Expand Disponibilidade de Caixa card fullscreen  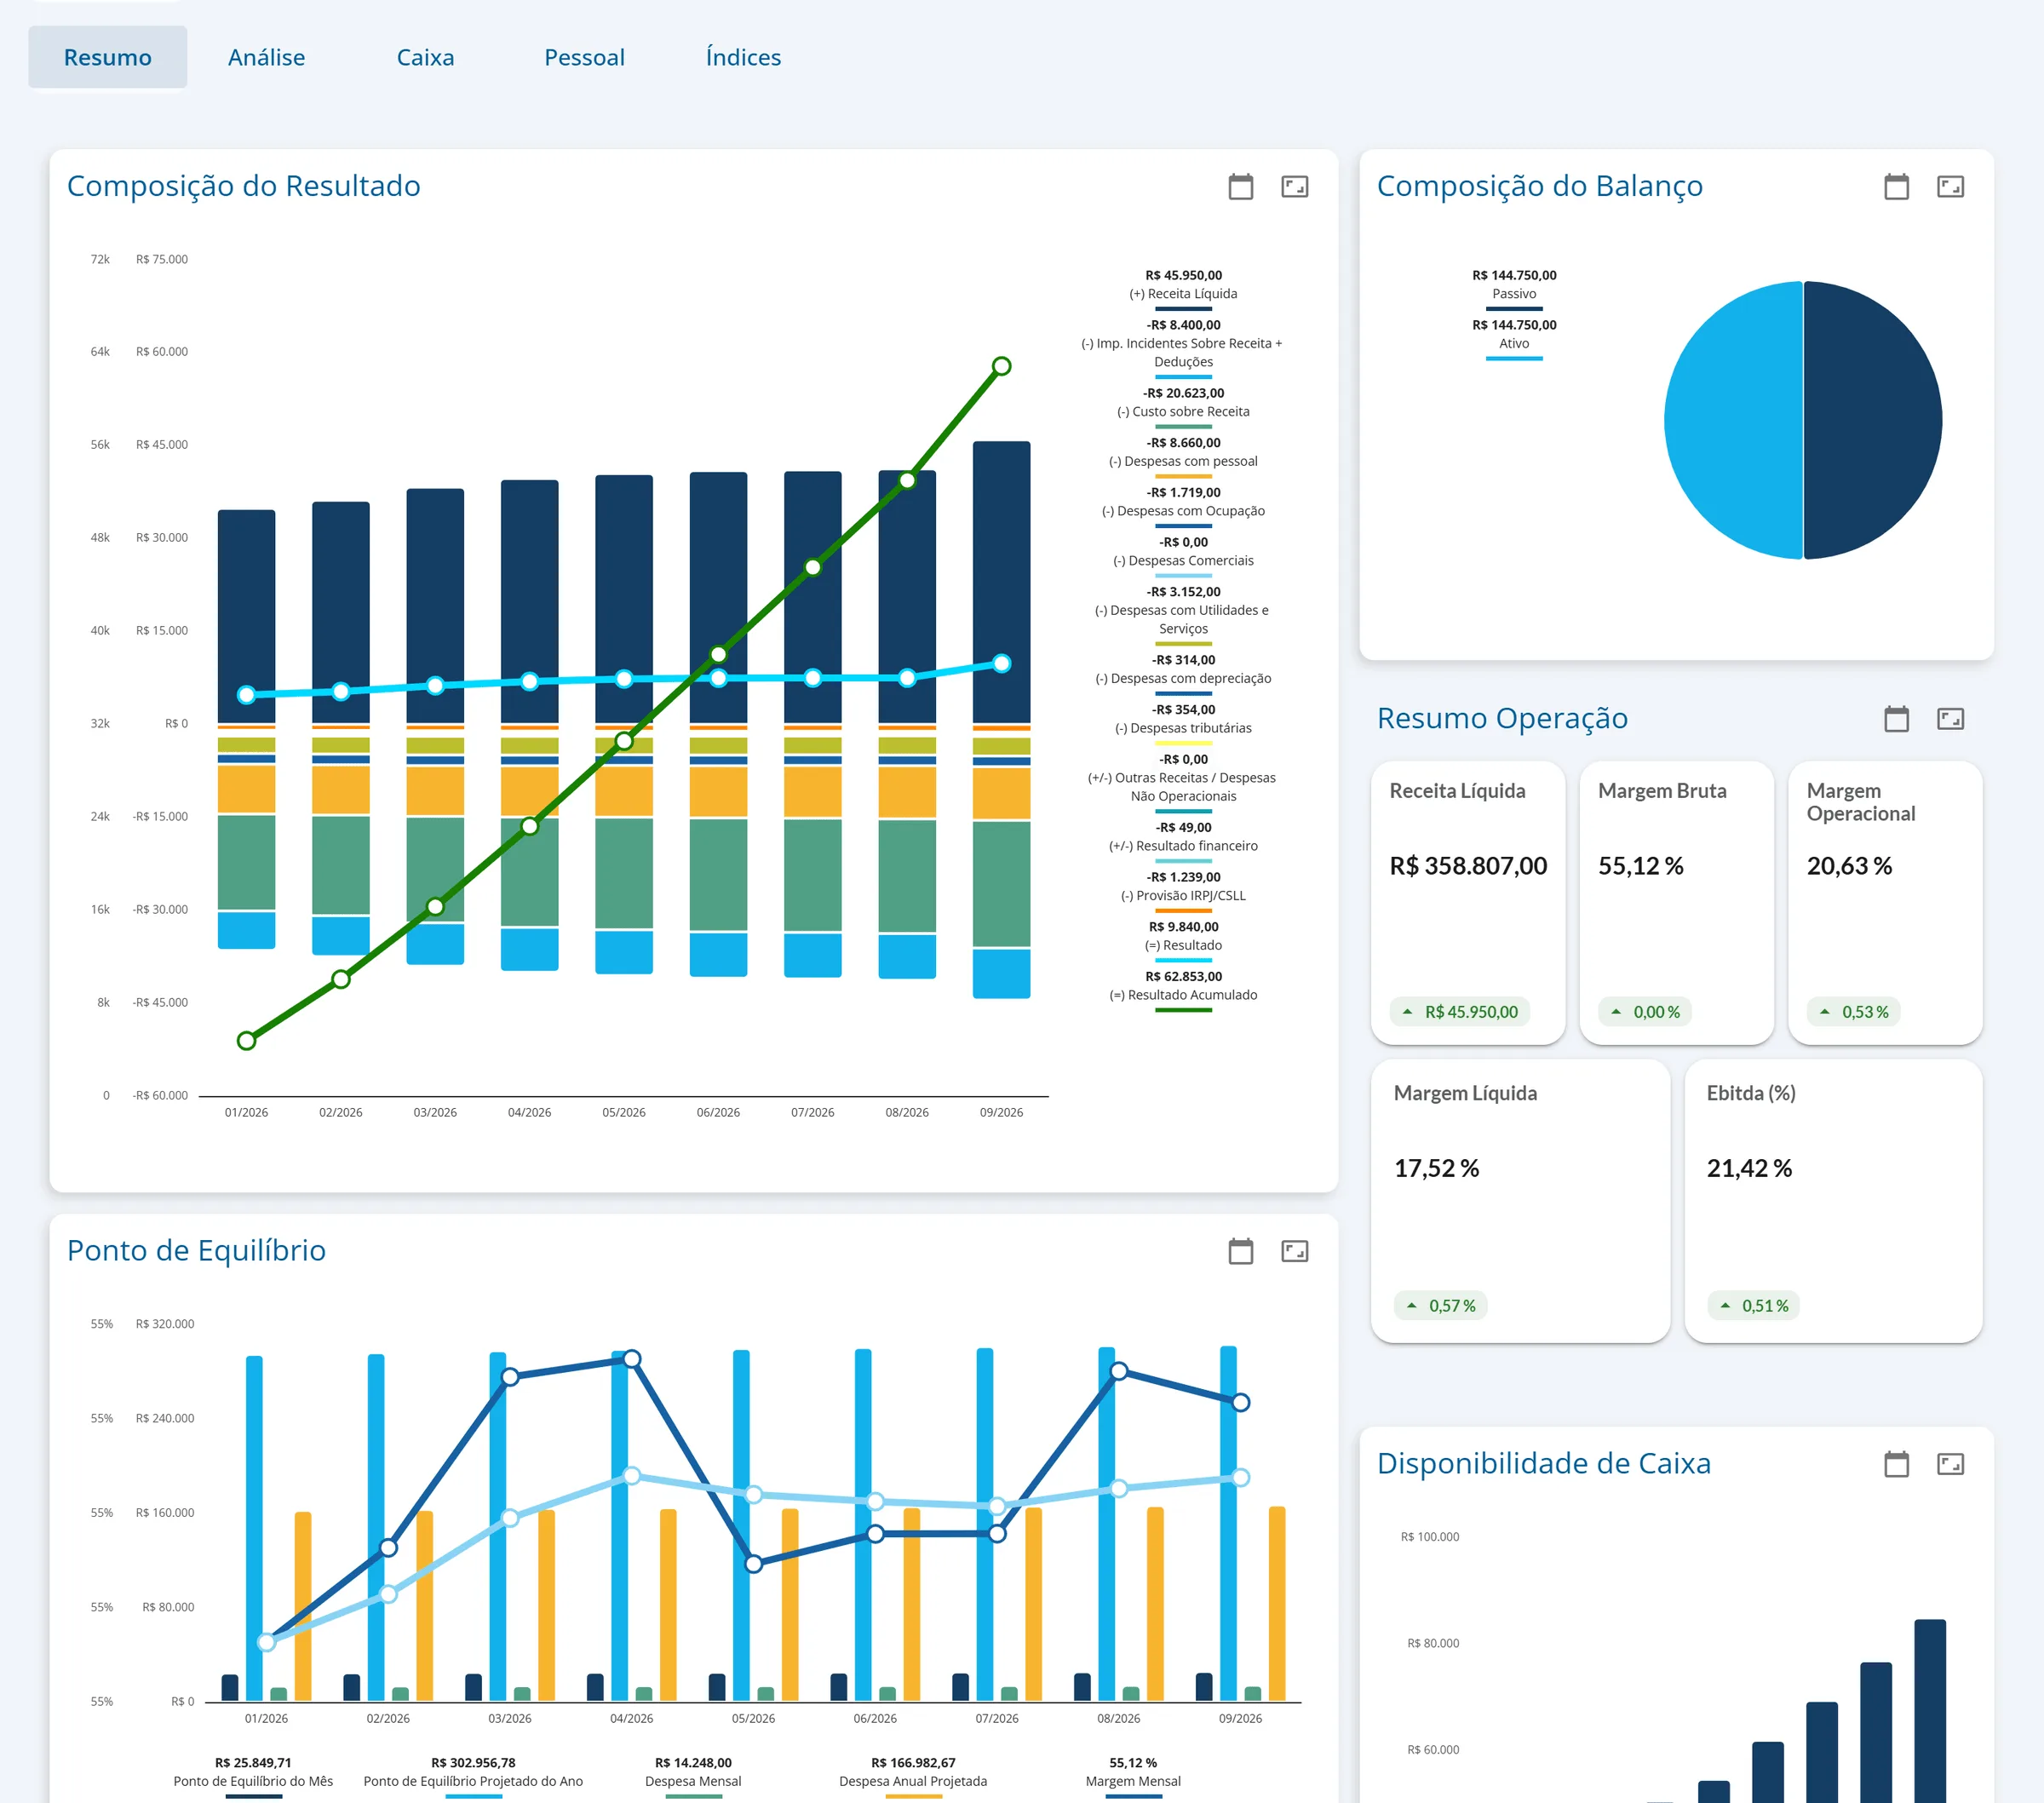pyautogui.click(x=1950, y=1464)
